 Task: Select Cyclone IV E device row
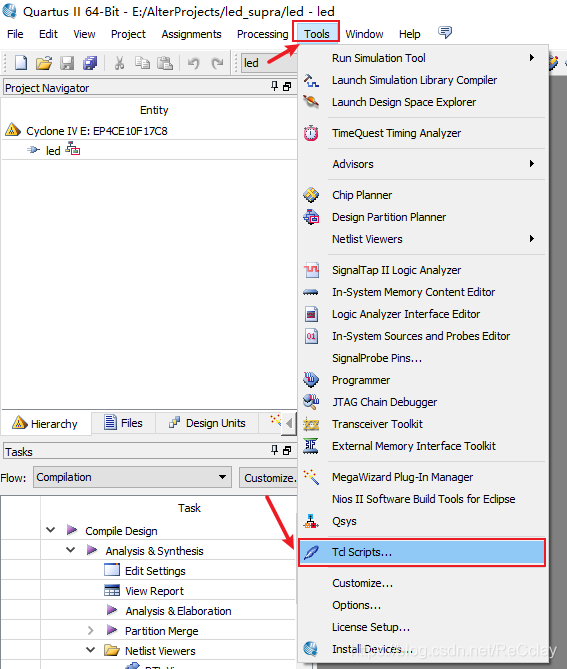[x=96, y=131]
